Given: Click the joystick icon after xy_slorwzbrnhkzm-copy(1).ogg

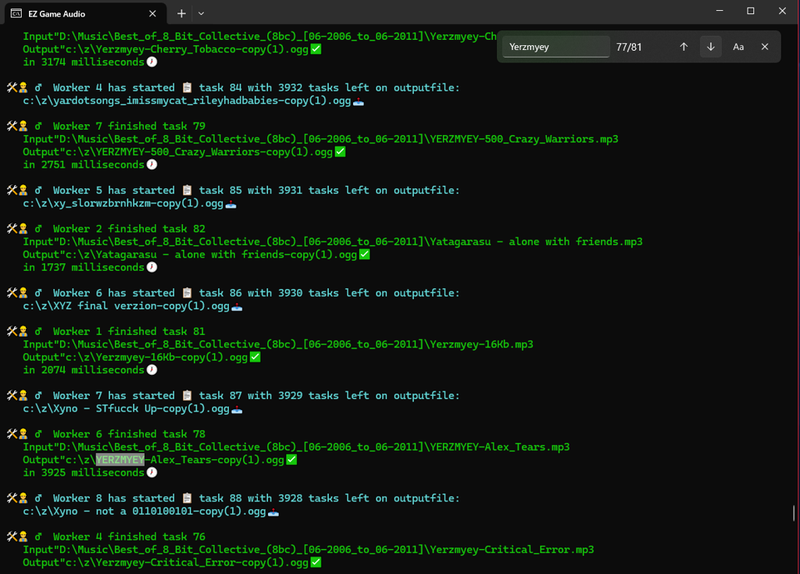Looking at the screenshot, I should (x=231, y=204).
